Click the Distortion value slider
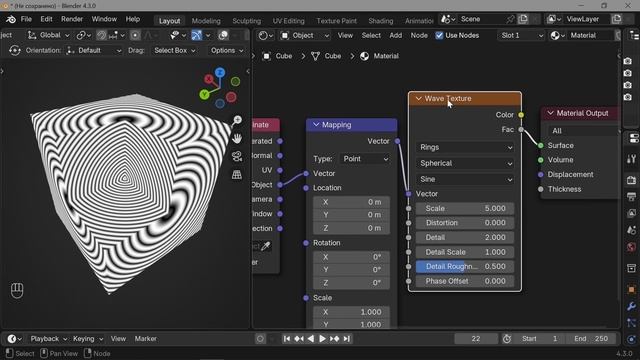 coord(465,223)
